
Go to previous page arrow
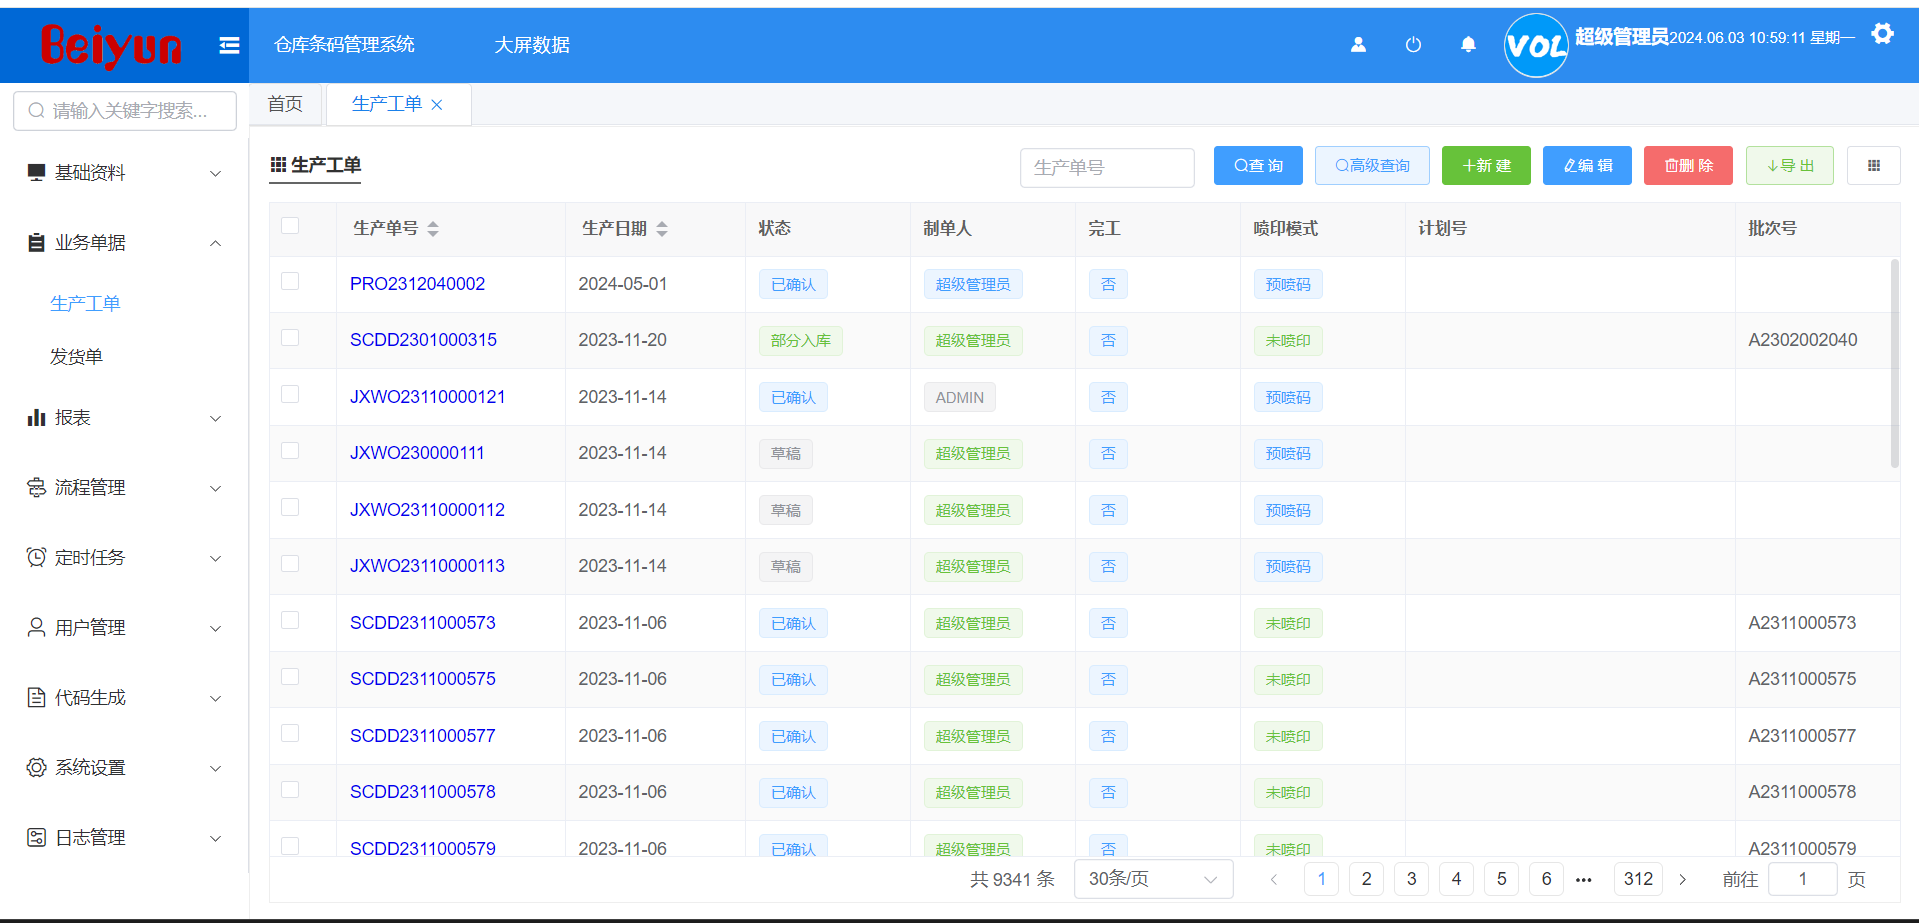[x=1274, y=880]
